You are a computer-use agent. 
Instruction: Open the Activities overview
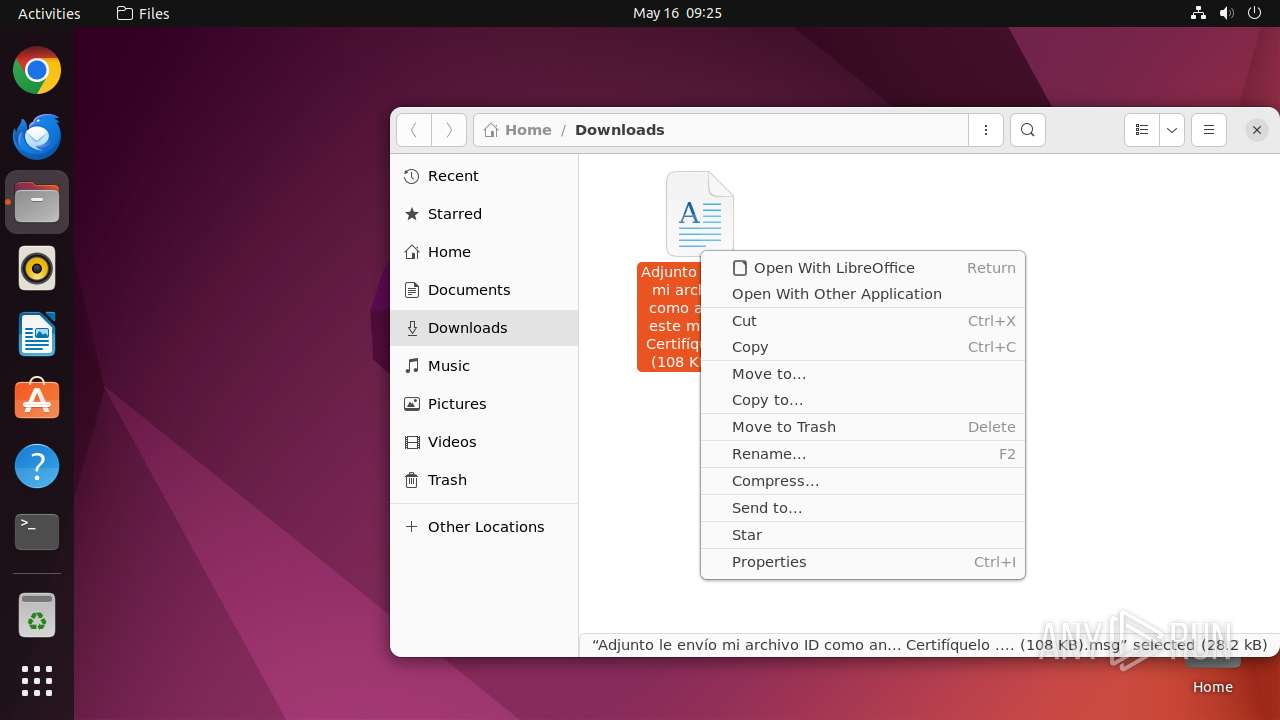49,13
